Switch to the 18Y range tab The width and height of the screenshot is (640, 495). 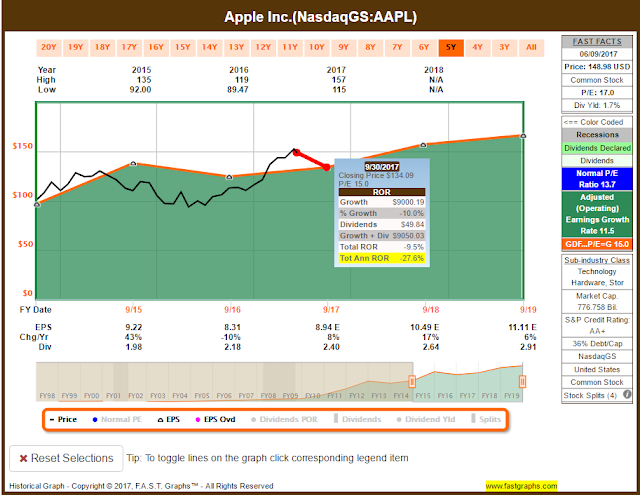pyautogui.click(x=102, y=47)
